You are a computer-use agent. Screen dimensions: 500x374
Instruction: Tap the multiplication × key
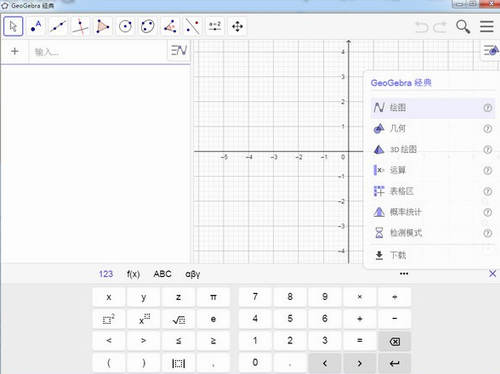coord(360,297)
